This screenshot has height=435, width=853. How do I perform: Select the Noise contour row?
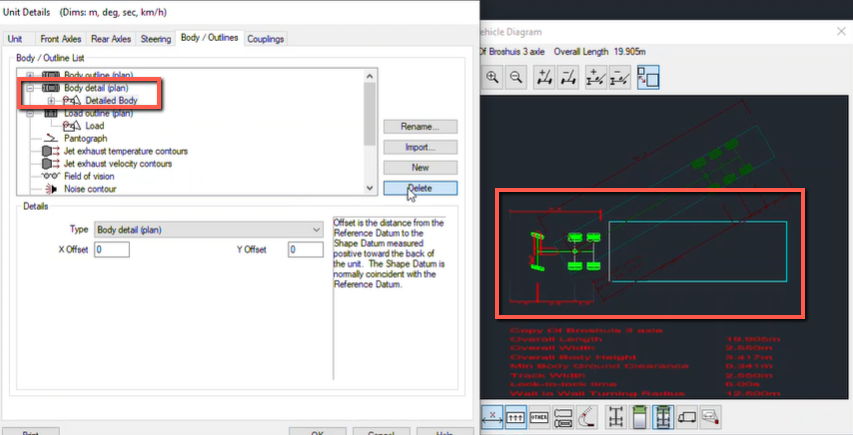pos(90,189)
